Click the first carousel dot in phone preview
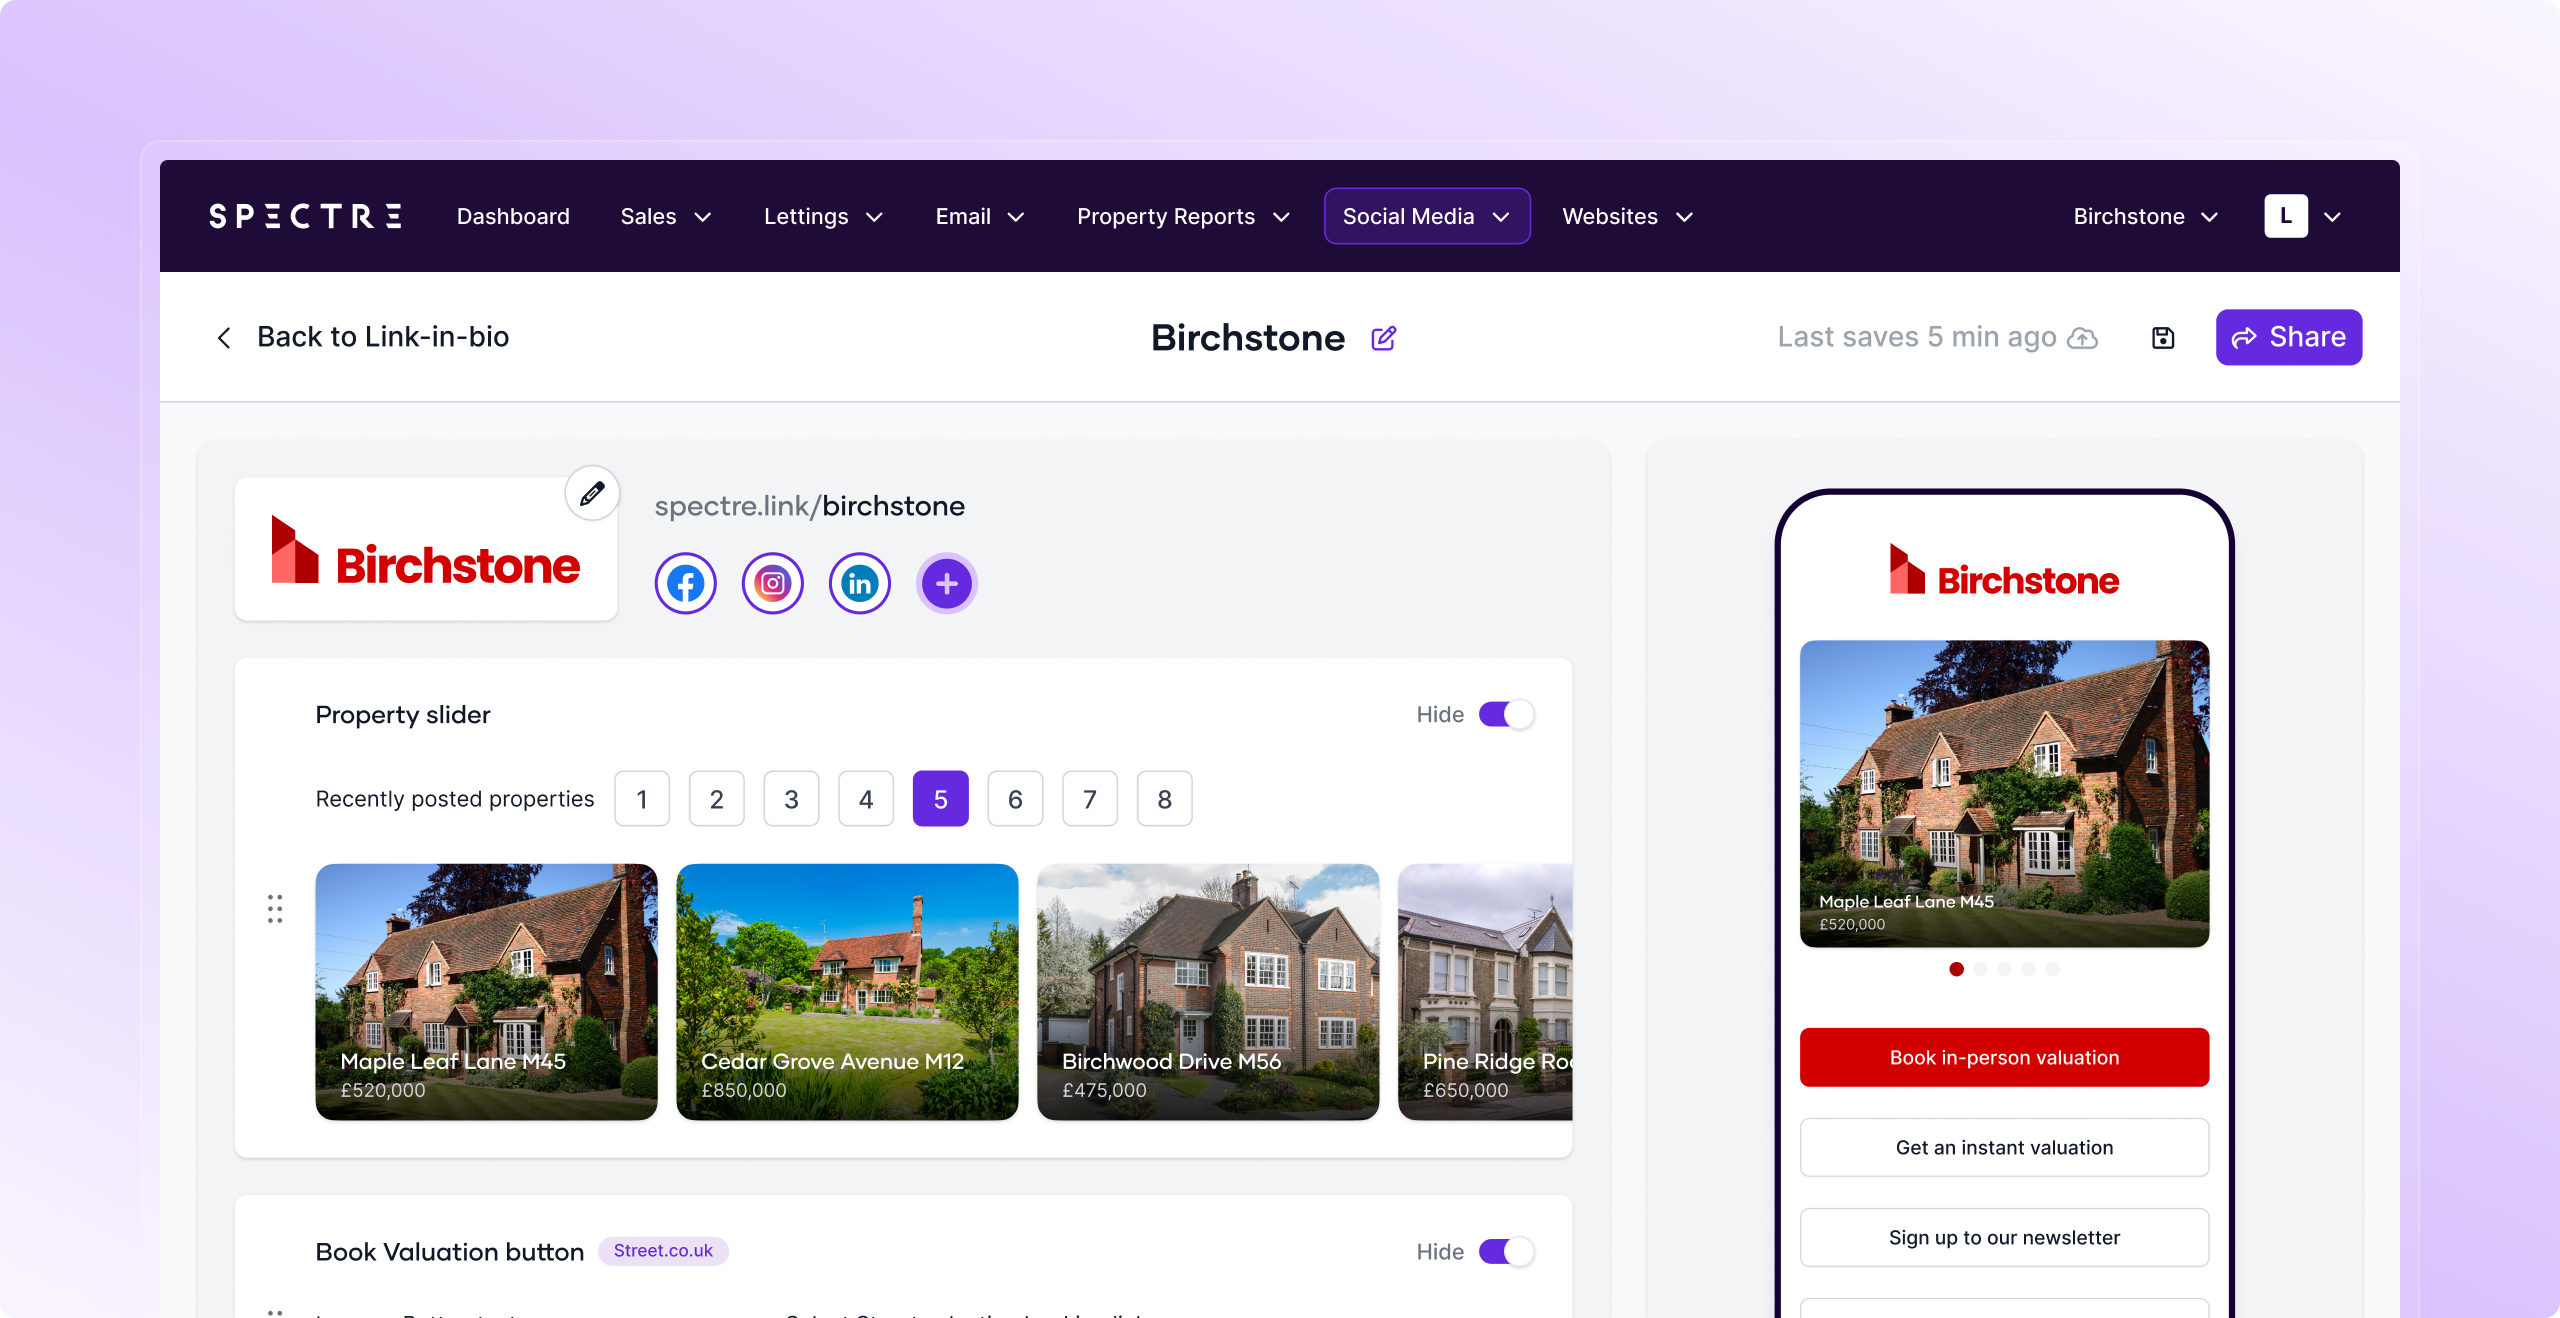2560x1318 pixels. pyautogui.click(x=1956, y=968)
